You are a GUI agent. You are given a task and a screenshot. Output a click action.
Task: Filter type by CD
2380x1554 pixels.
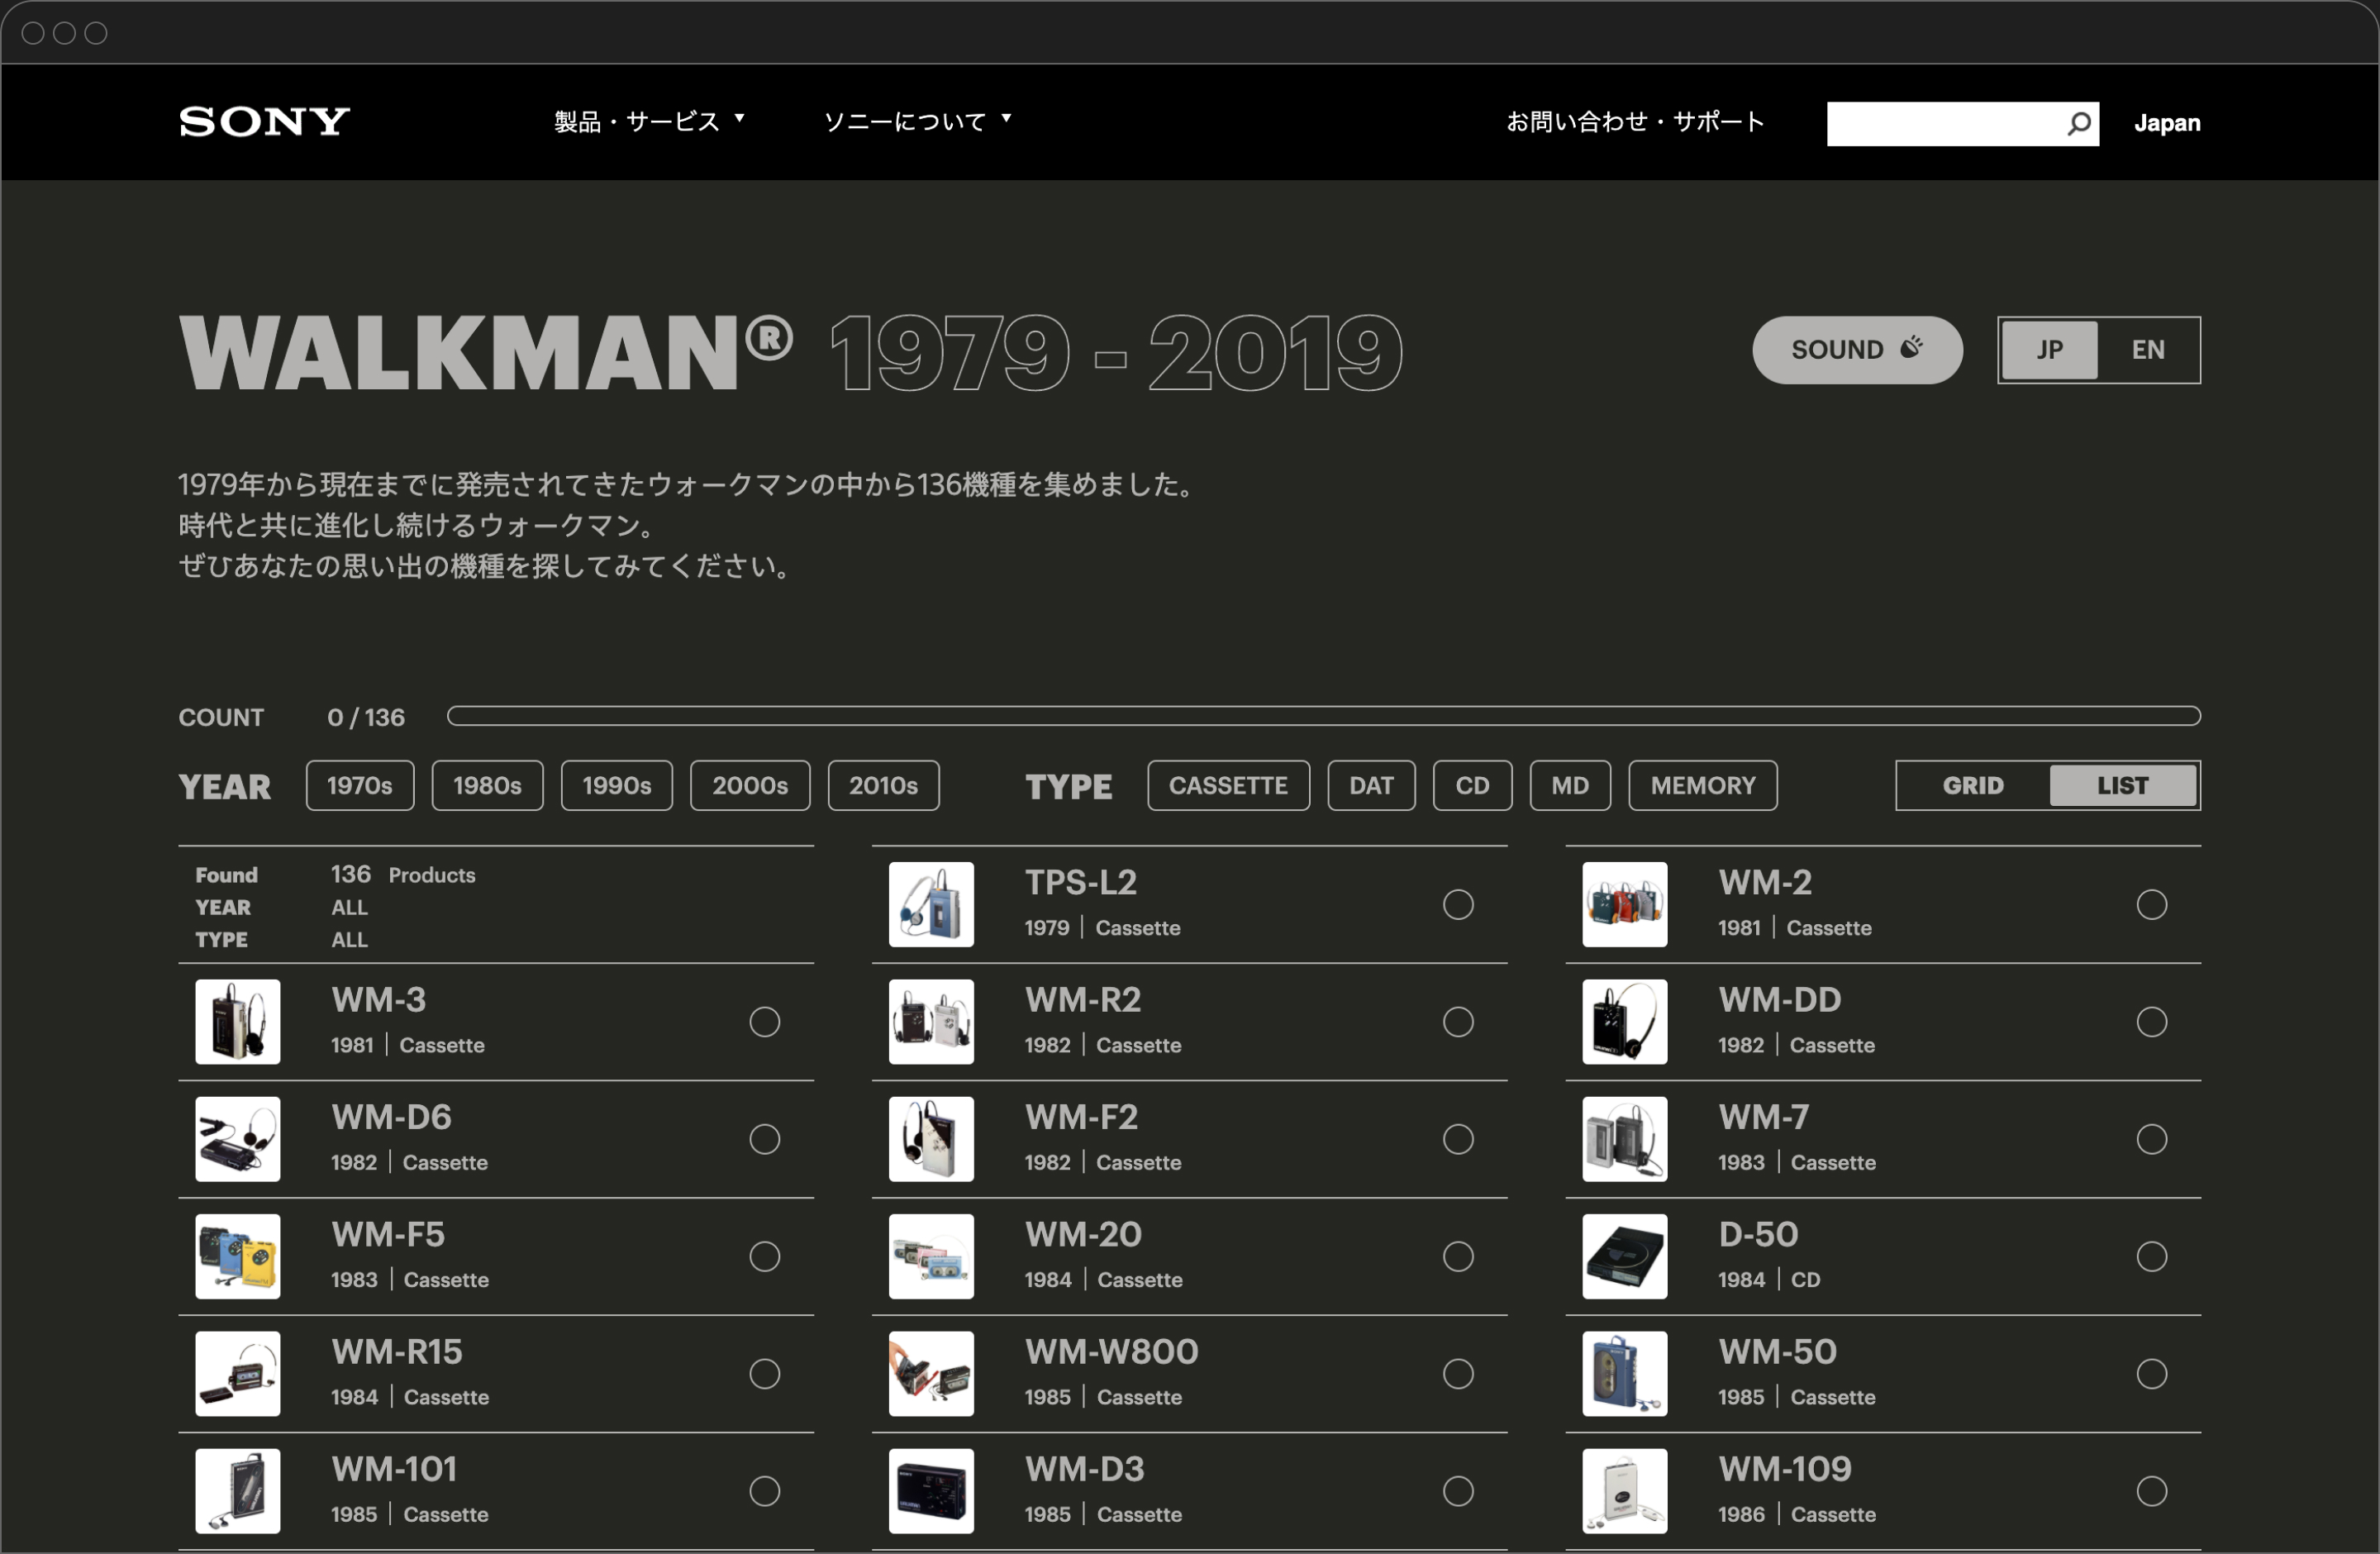click(x=1472, y=786)
